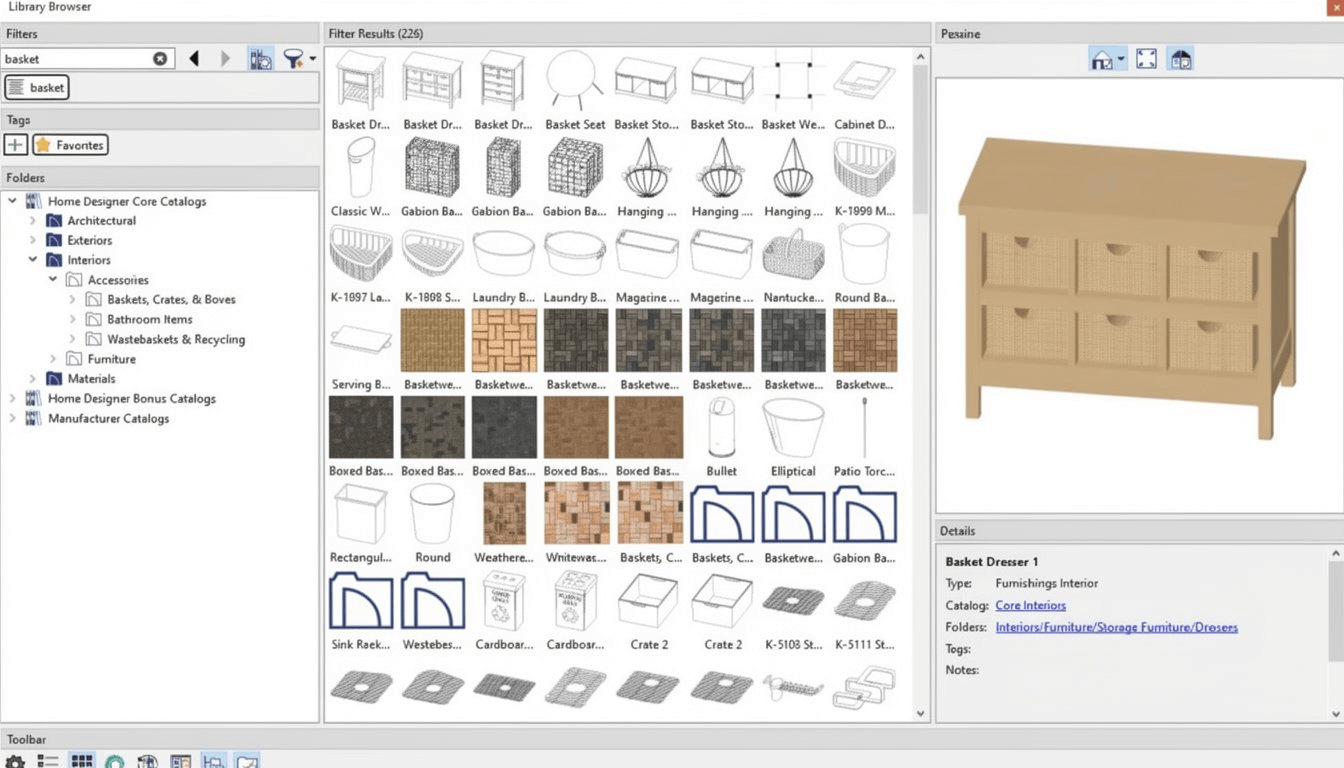Select the Whitewas... basketweave material
The image size is (1344, 768).
pyautogui.click(x=576, y=523)
